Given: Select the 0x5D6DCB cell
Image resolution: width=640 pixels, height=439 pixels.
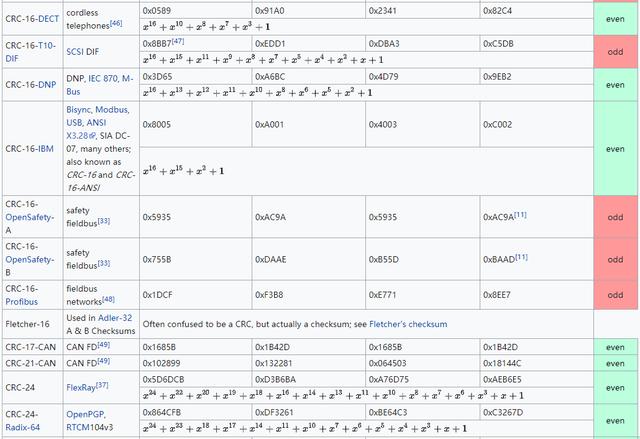Looking at the screenshot, I should (x=196, y=379).
